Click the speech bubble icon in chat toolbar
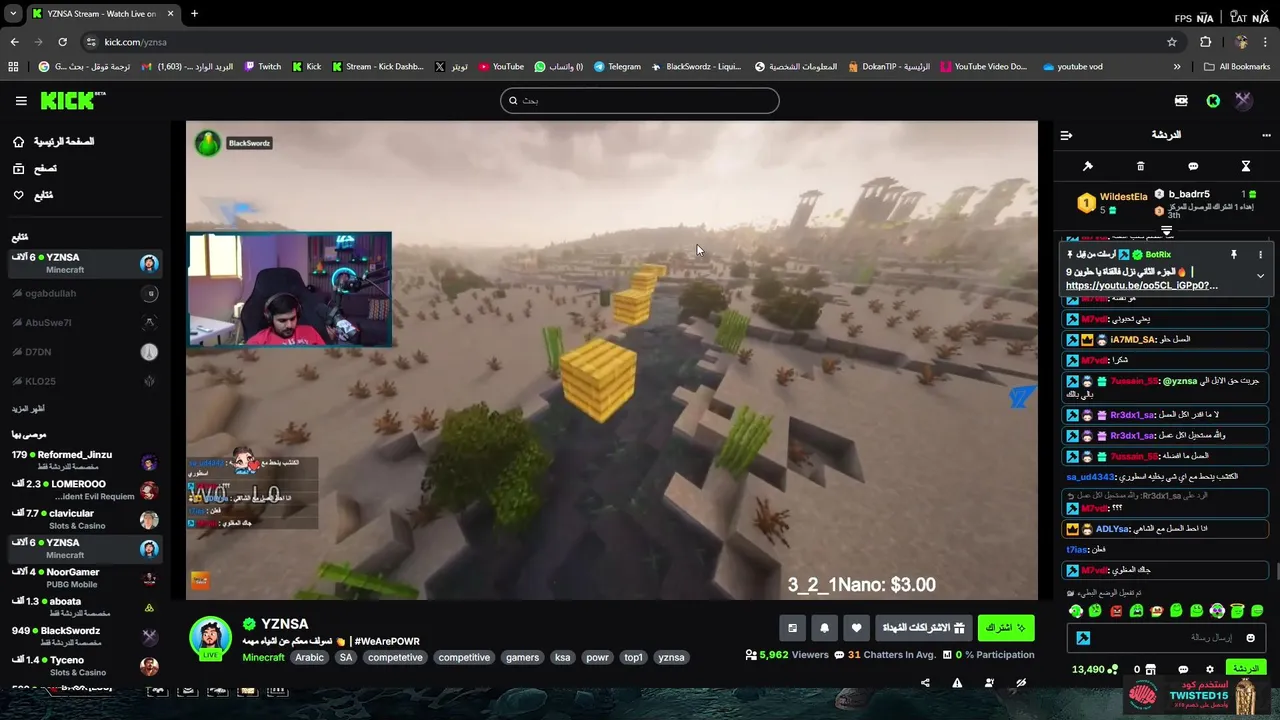Image resolution: width=1280 pixels, height=720 pixels. point(1193,166)
